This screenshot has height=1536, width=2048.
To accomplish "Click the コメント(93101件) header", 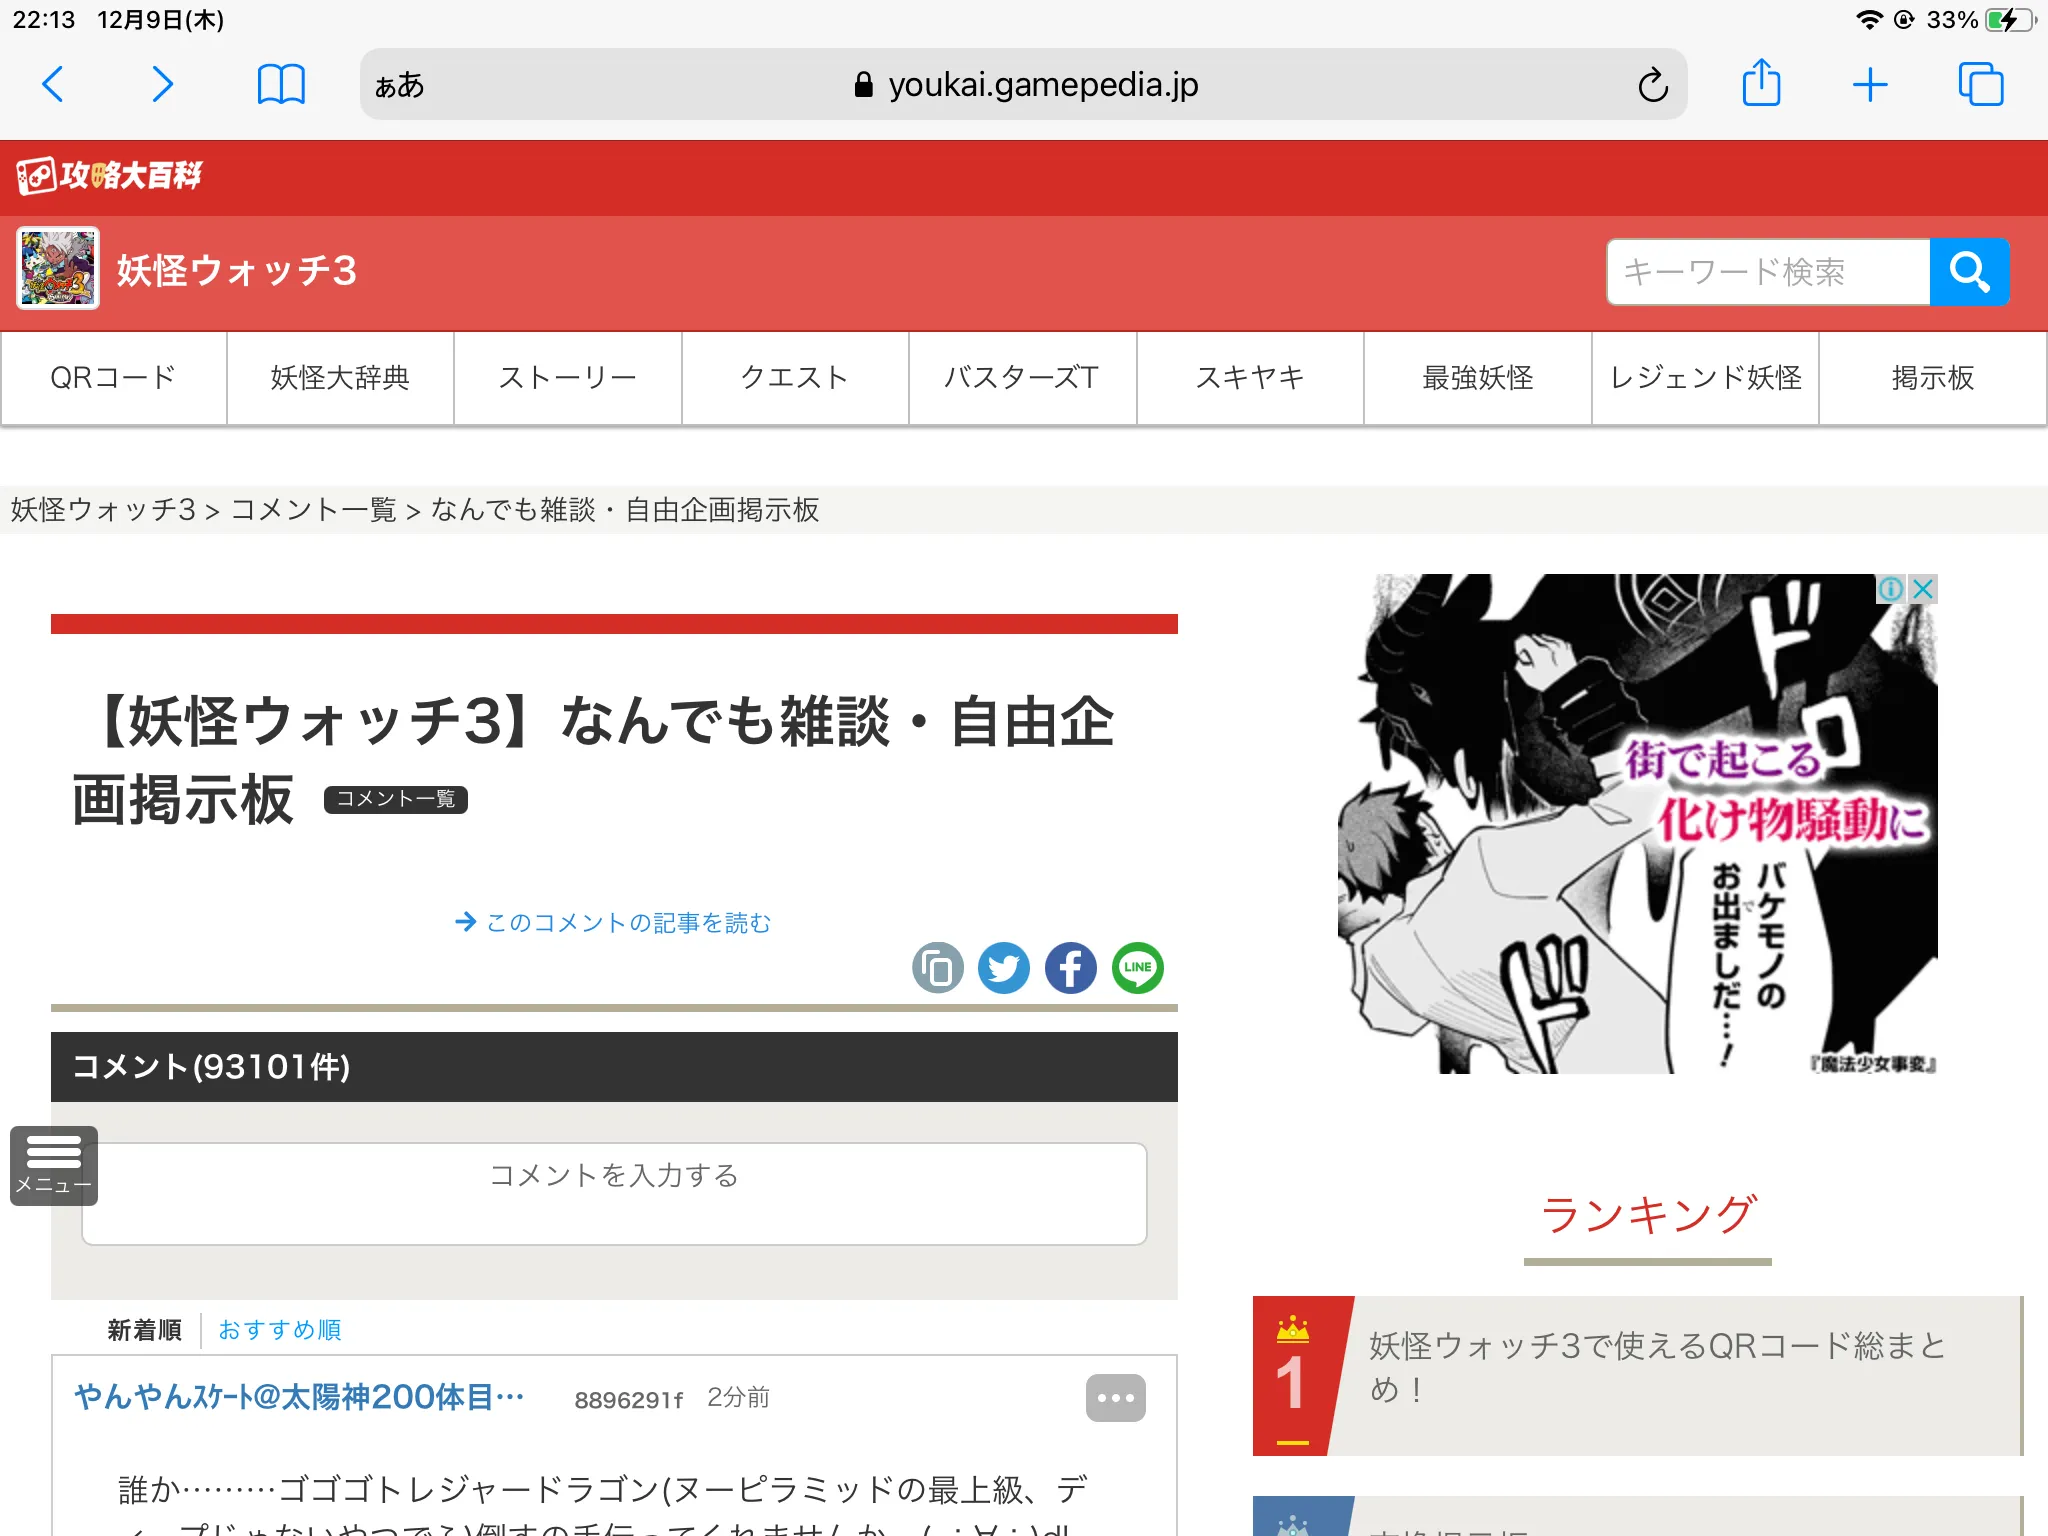I will (614, 1067).
